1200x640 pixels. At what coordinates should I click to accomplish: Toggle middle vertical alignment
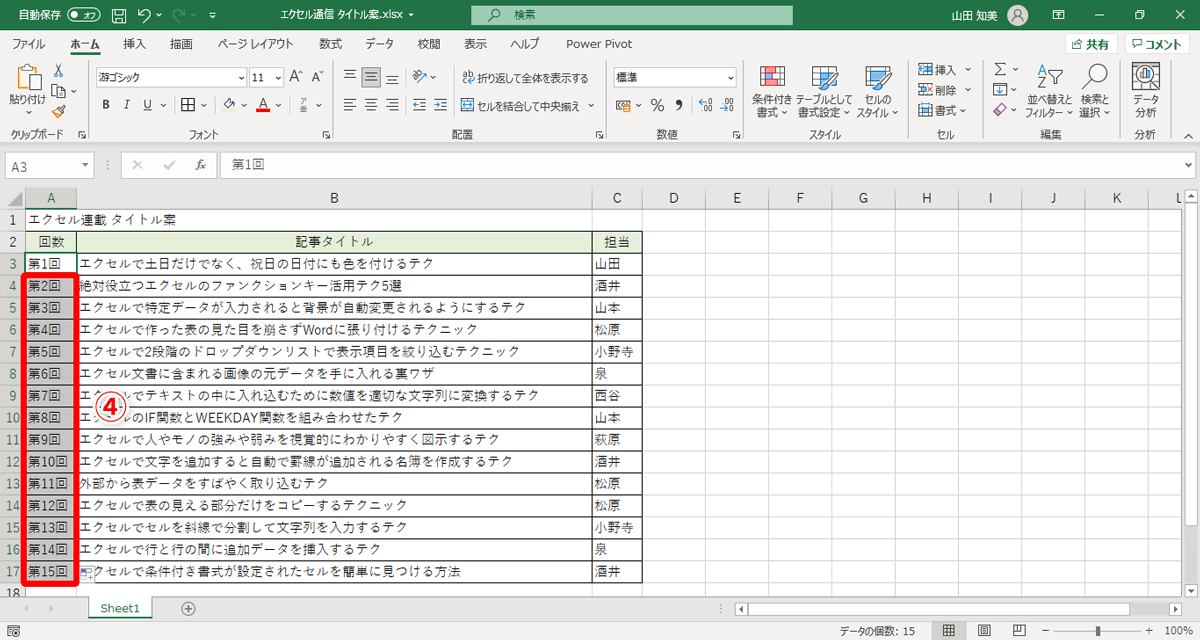[x=371, y=77]
